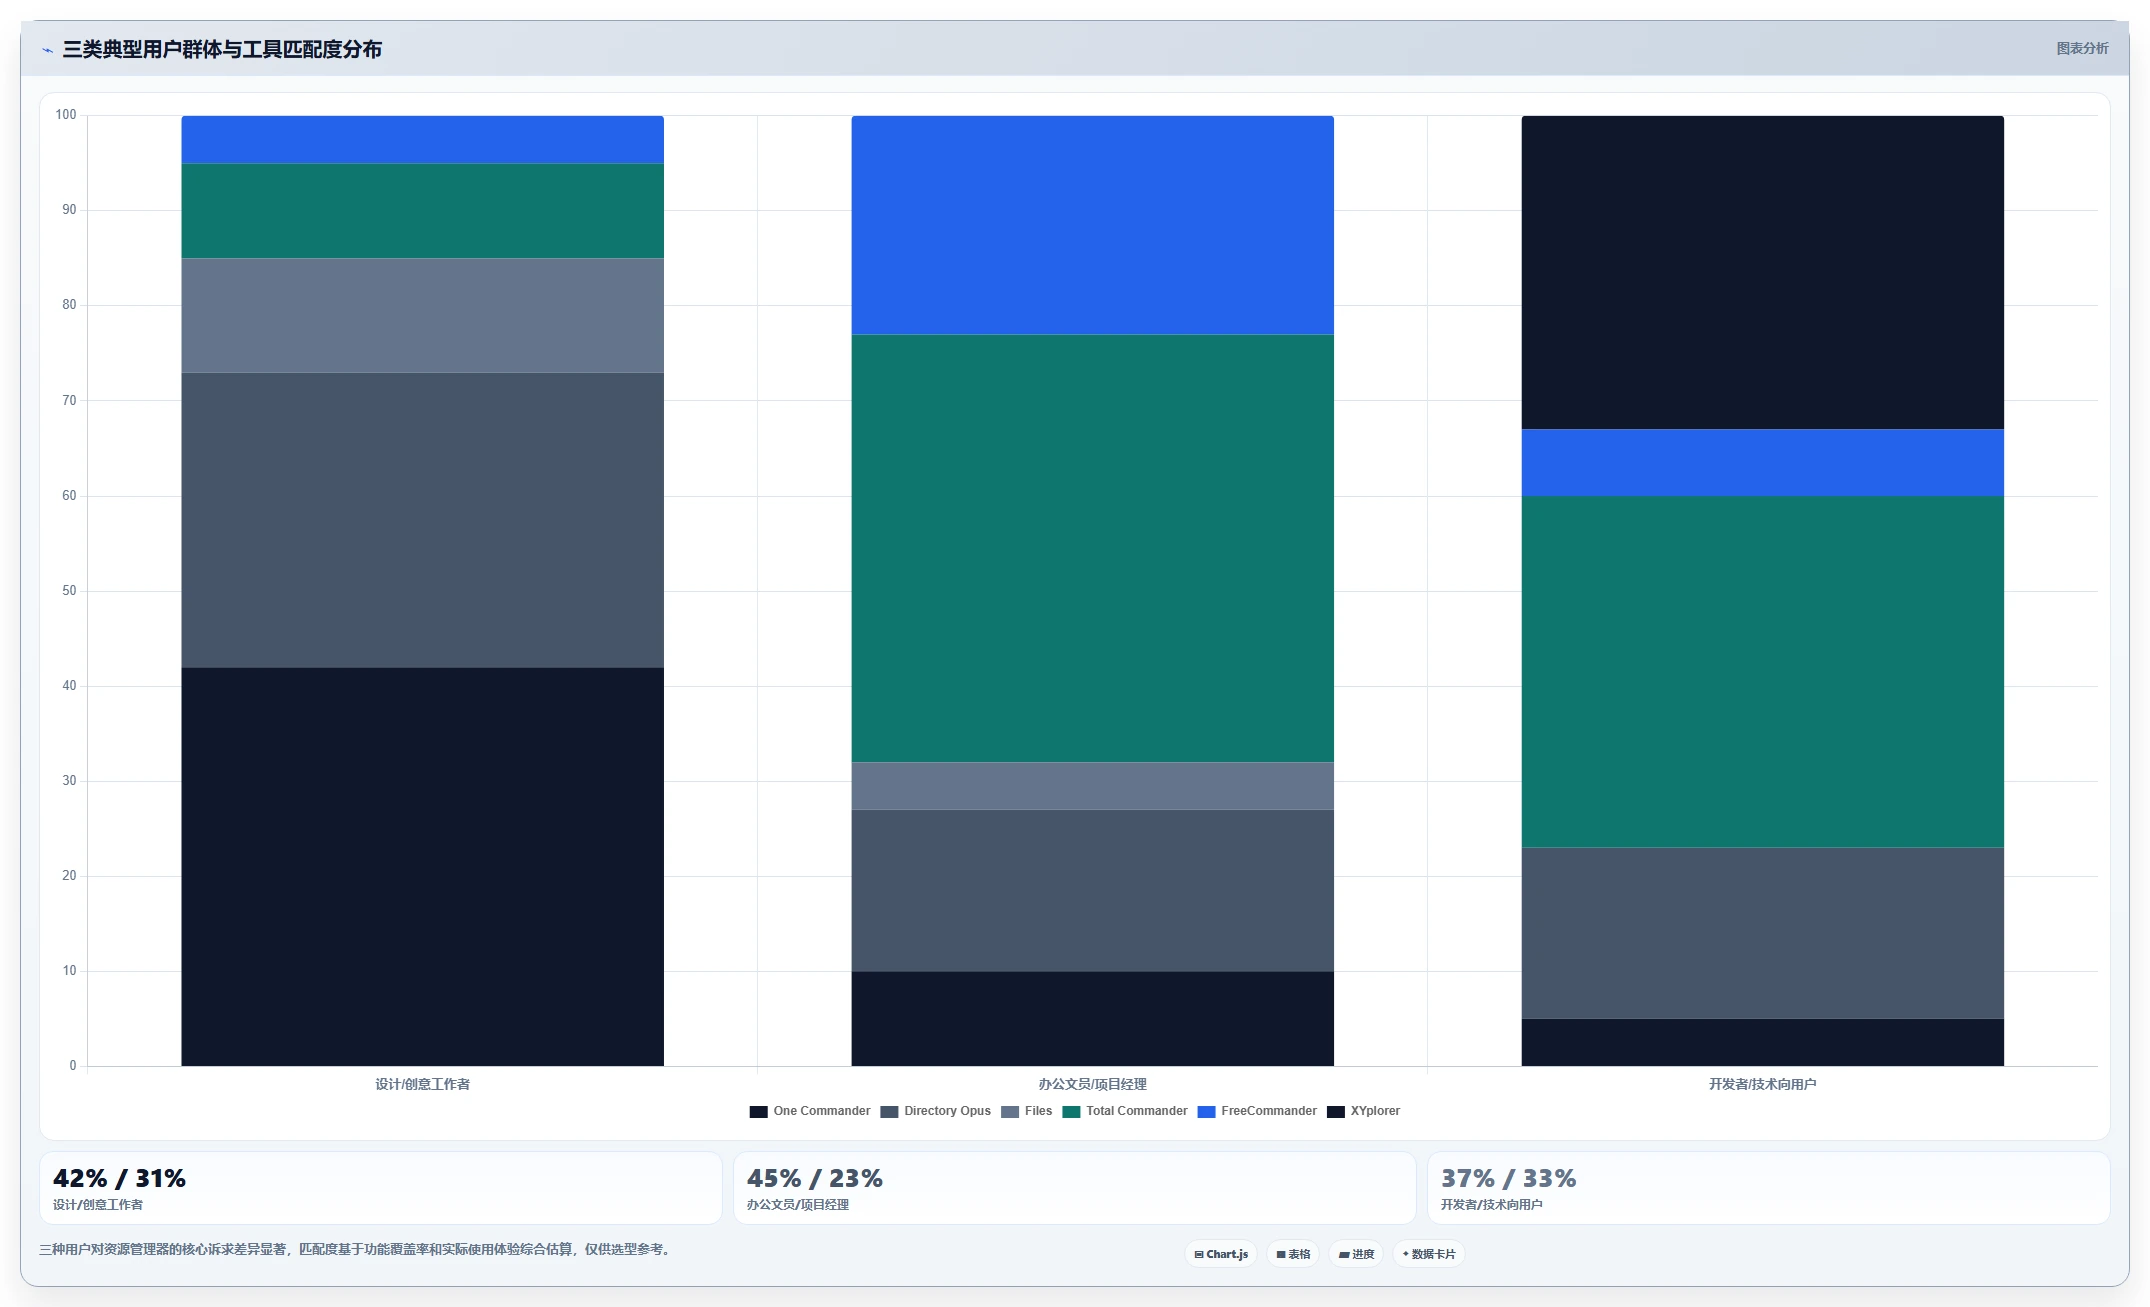Click the 办公文员/项目经理 x-axis label
Image resolution: width=2150 pixels, height=1307 pixels.
coord(1092,1084)
